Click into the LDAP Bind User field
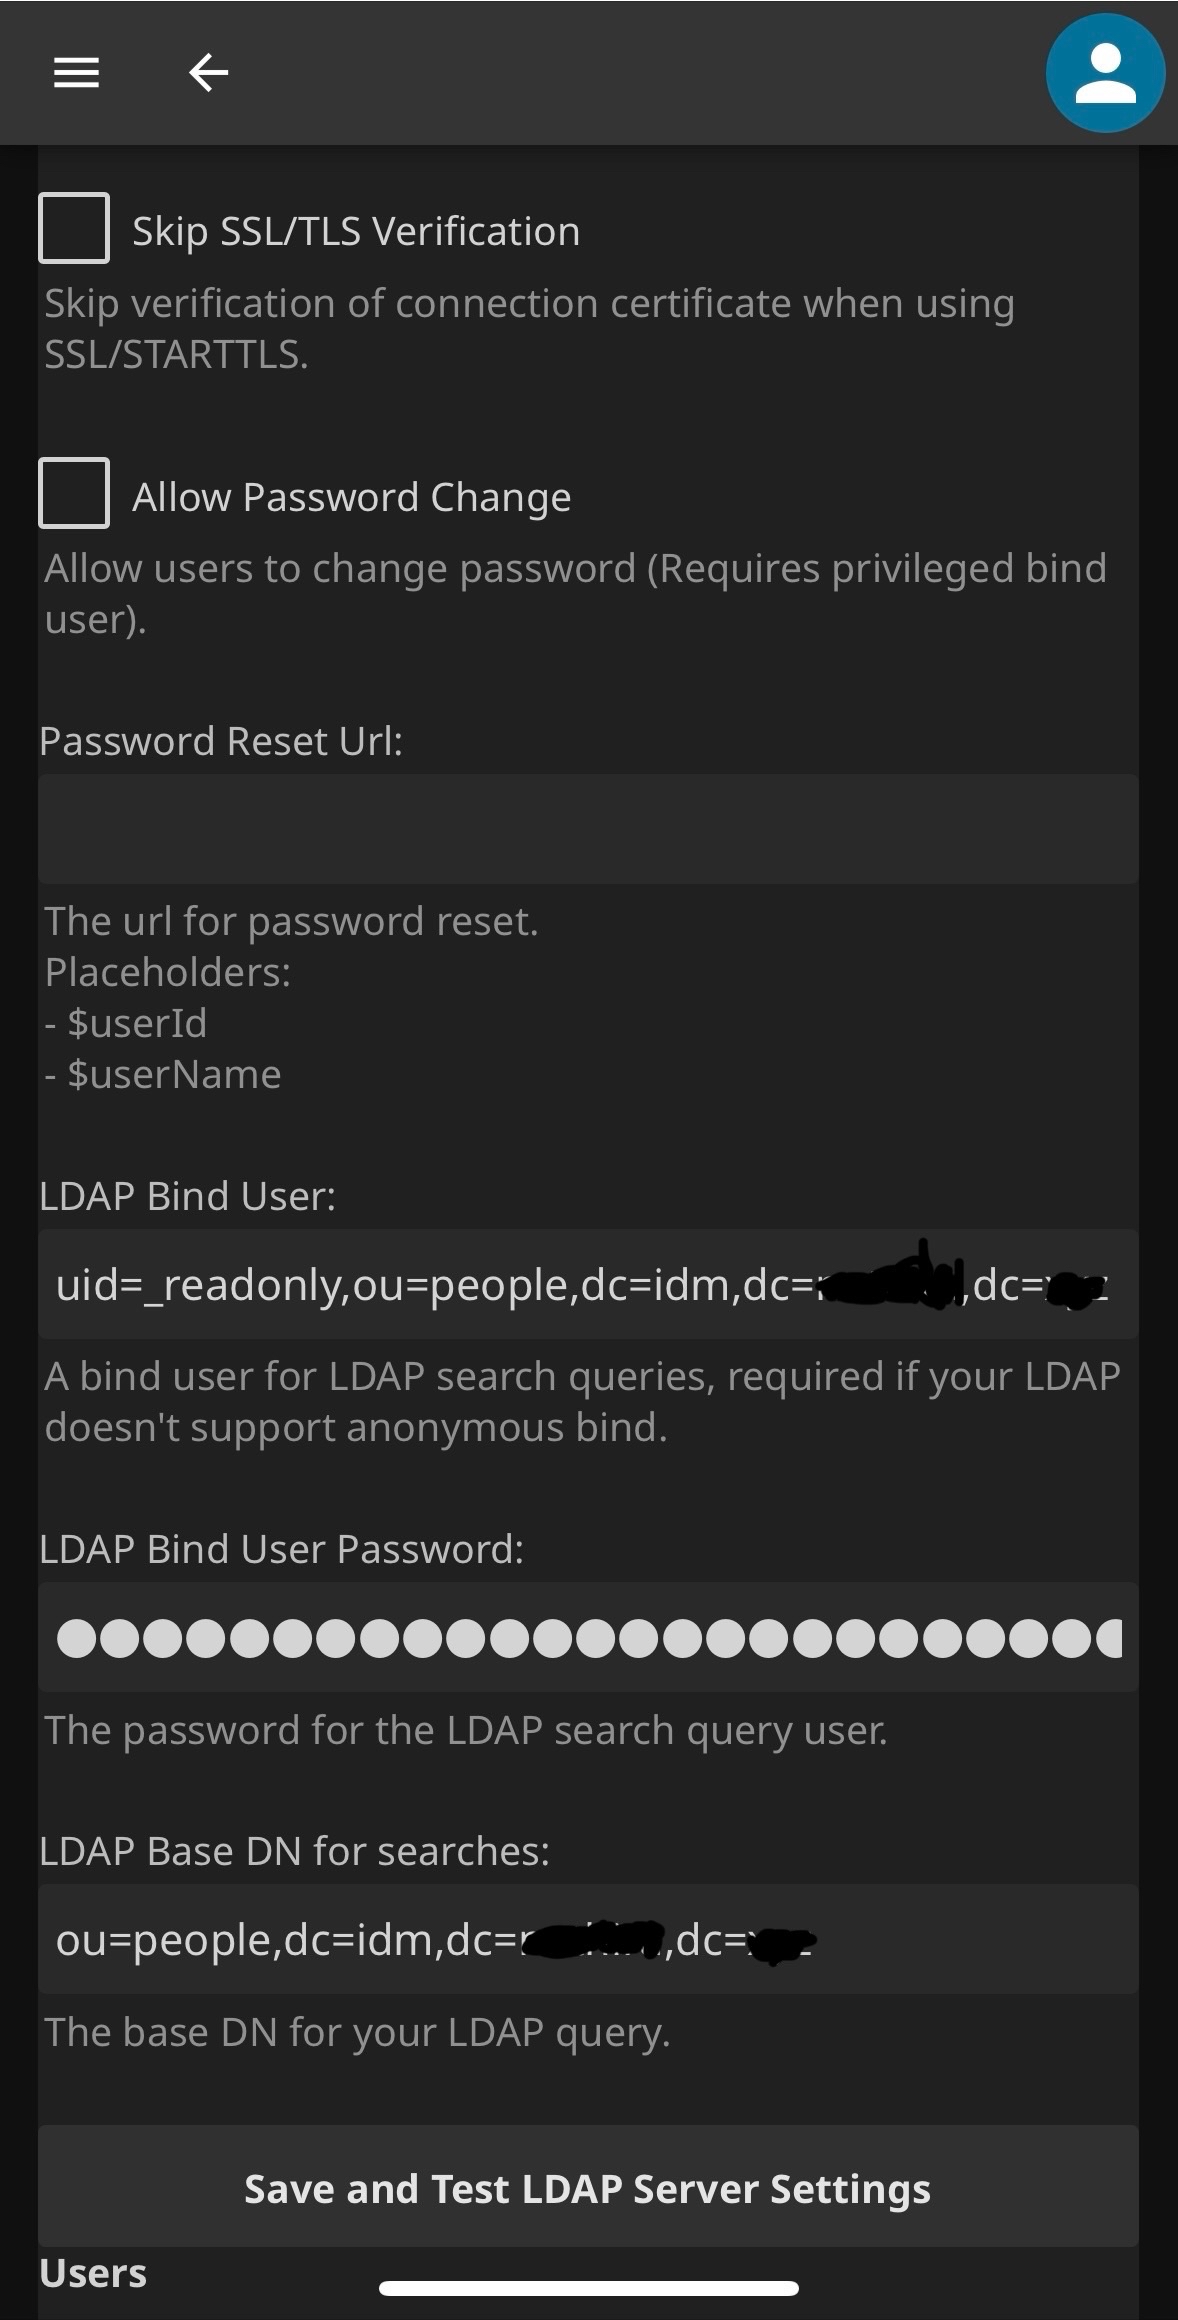The width and height of the screenshot is (1178, 2320). (x=588, y=1285)
